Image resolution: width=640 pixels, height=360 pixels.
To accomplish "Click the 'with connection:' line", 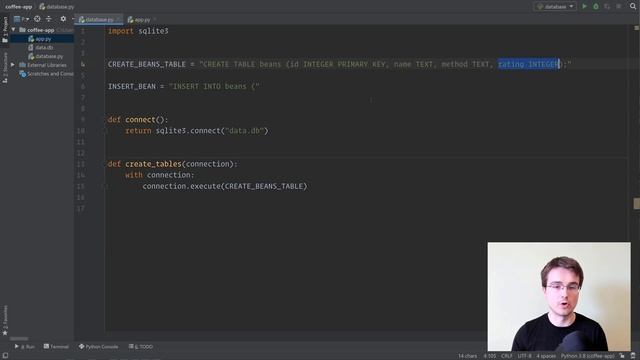I will pyautogui.click(x=160, y=175).
